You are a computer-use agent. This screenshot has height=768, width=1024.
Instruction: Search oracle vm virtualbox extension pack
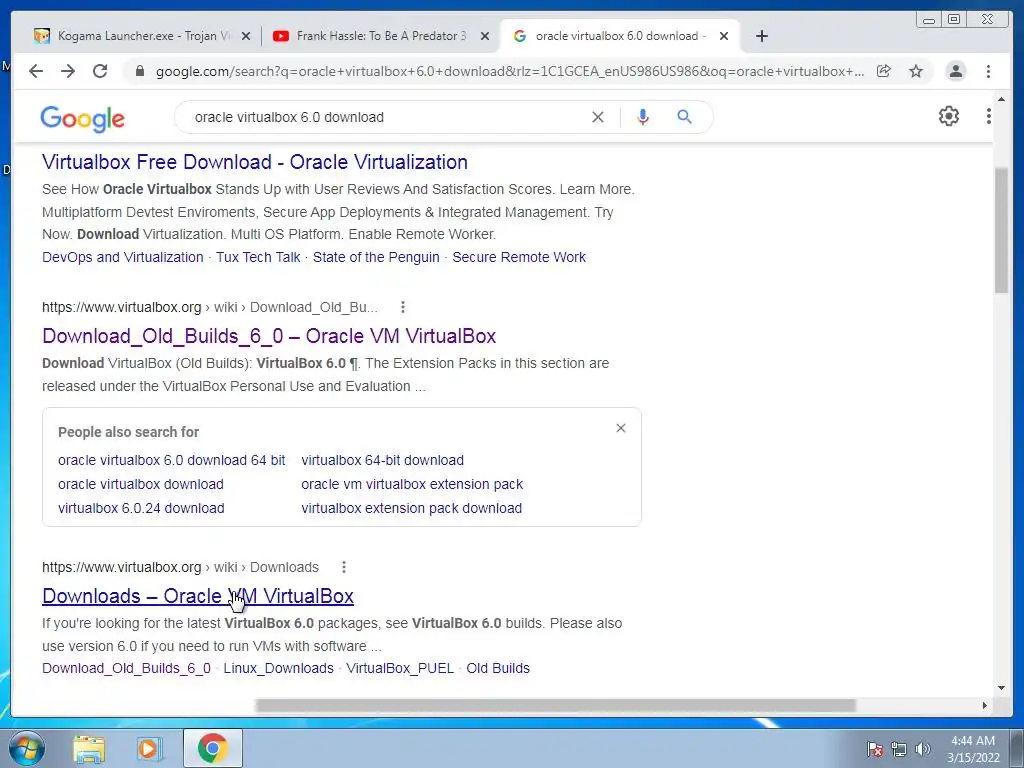coord(412,484)
